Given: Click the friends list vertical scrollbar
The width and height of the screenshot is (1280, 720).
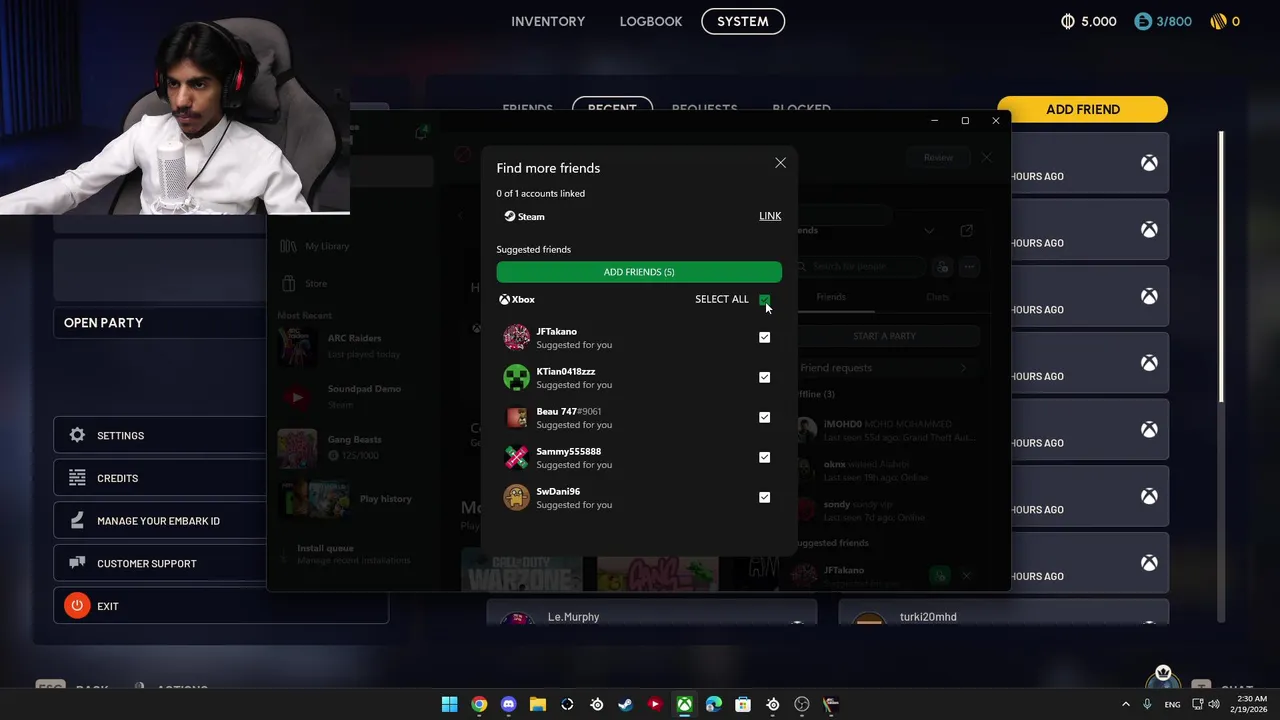Looking at the screenshot, I should (x=1220, y=268).
